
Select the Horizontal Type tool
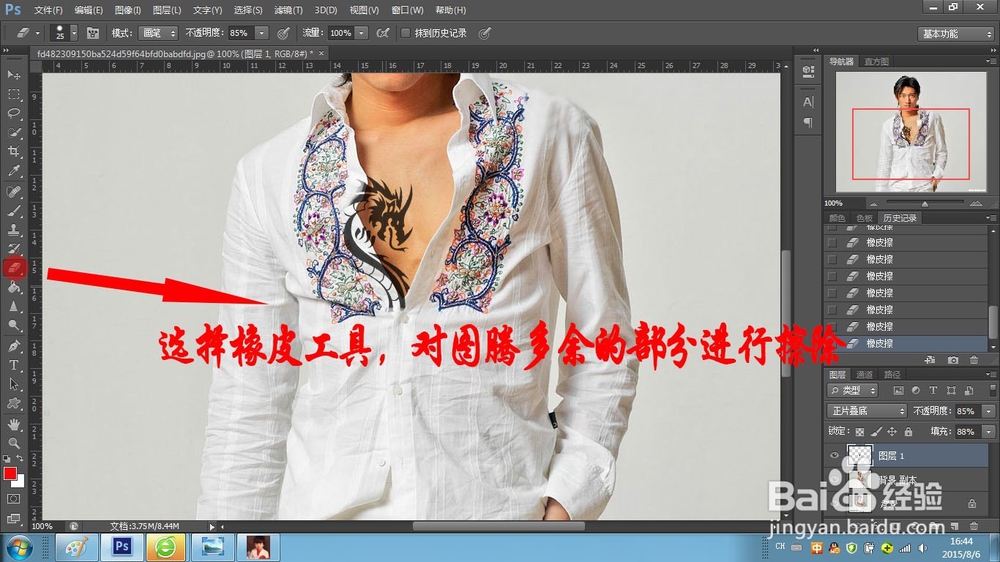pyautogui.click(x=13, y=366)
